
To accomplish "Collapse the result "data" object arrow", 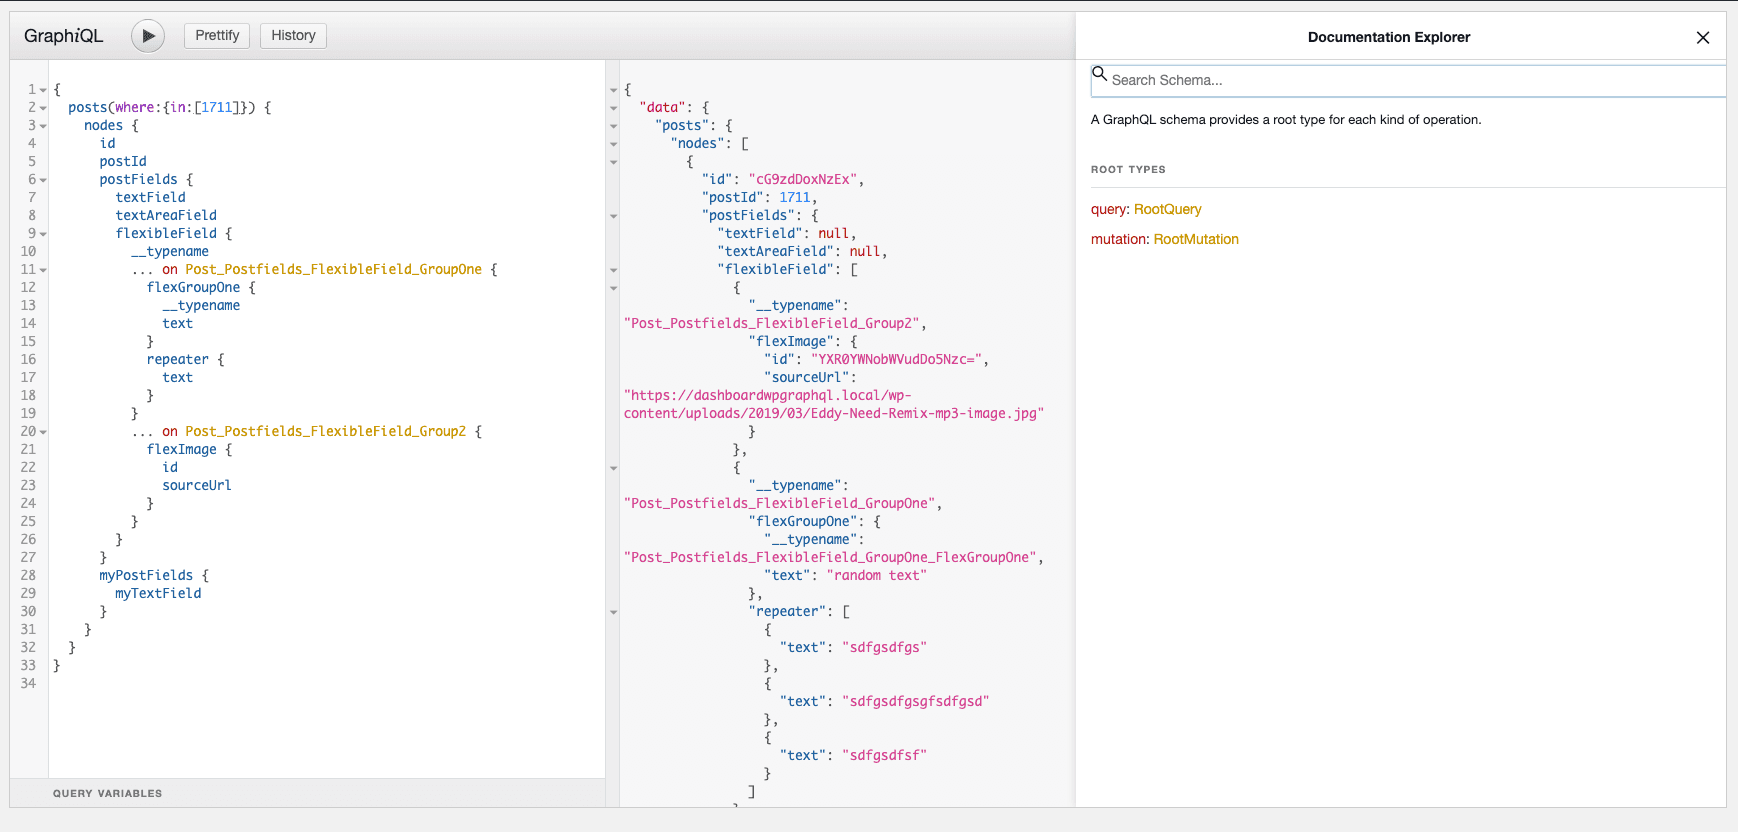I will pyautogui.click(x=613, y=108).
